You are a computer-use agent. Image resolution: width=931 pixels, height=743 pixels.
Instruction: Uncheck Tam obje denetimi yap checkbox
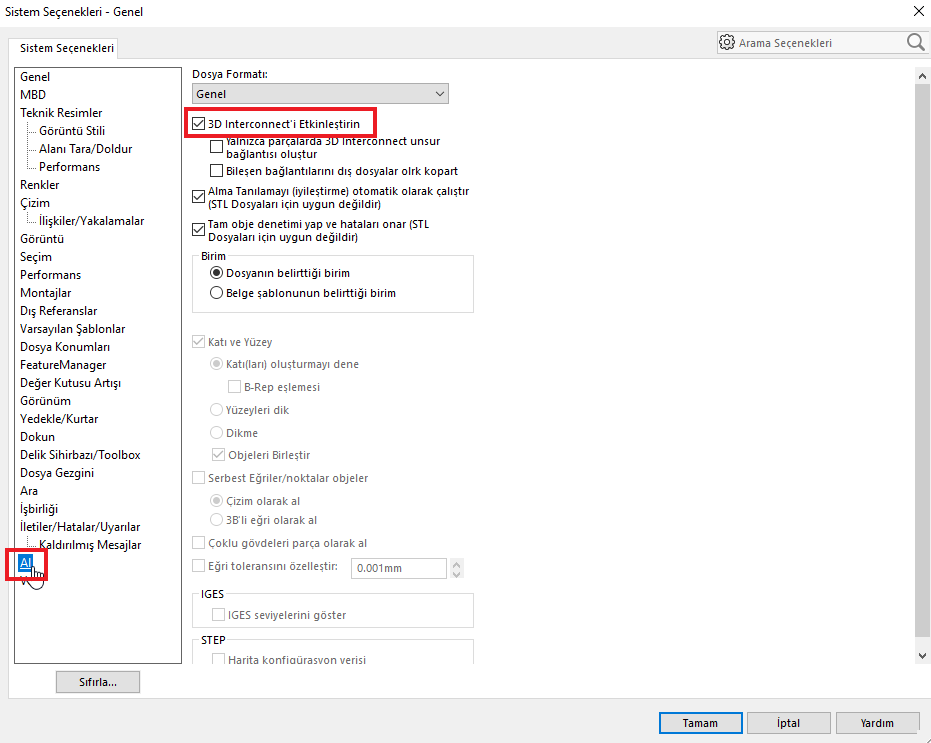[198, 230]
